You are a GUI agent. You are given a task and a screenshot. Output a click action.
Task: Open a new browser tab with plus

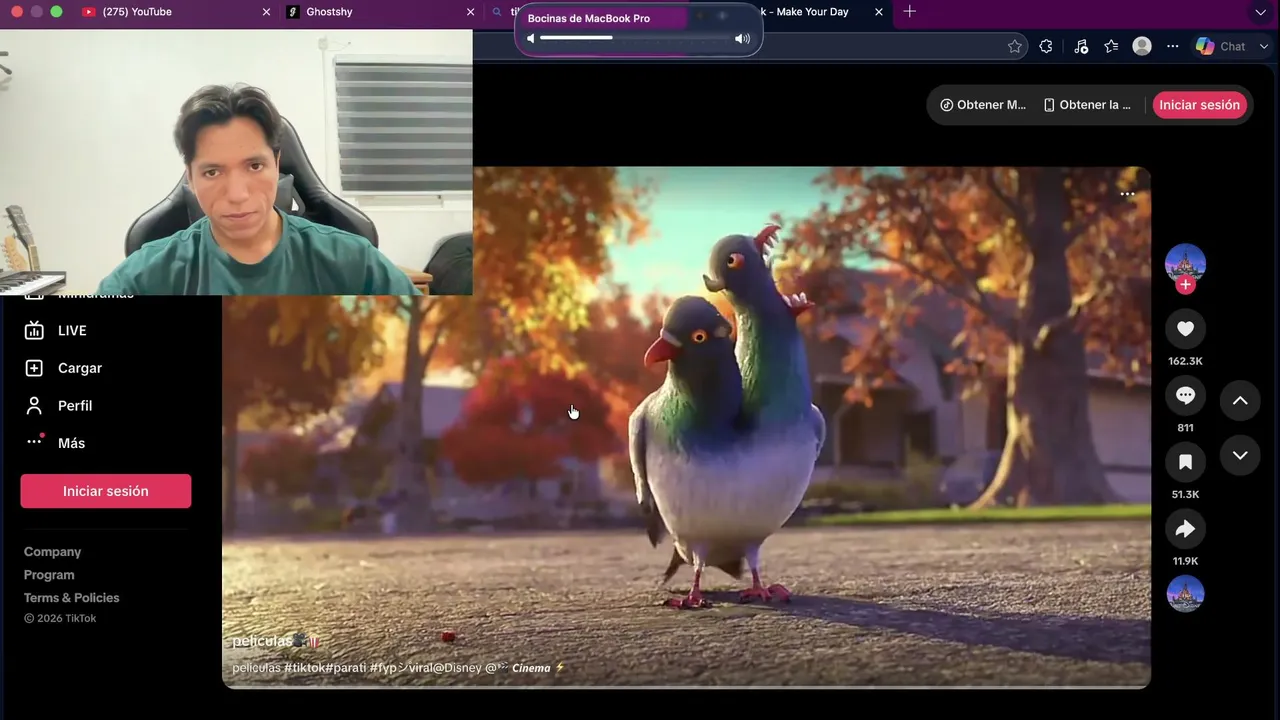click(909, 12)
